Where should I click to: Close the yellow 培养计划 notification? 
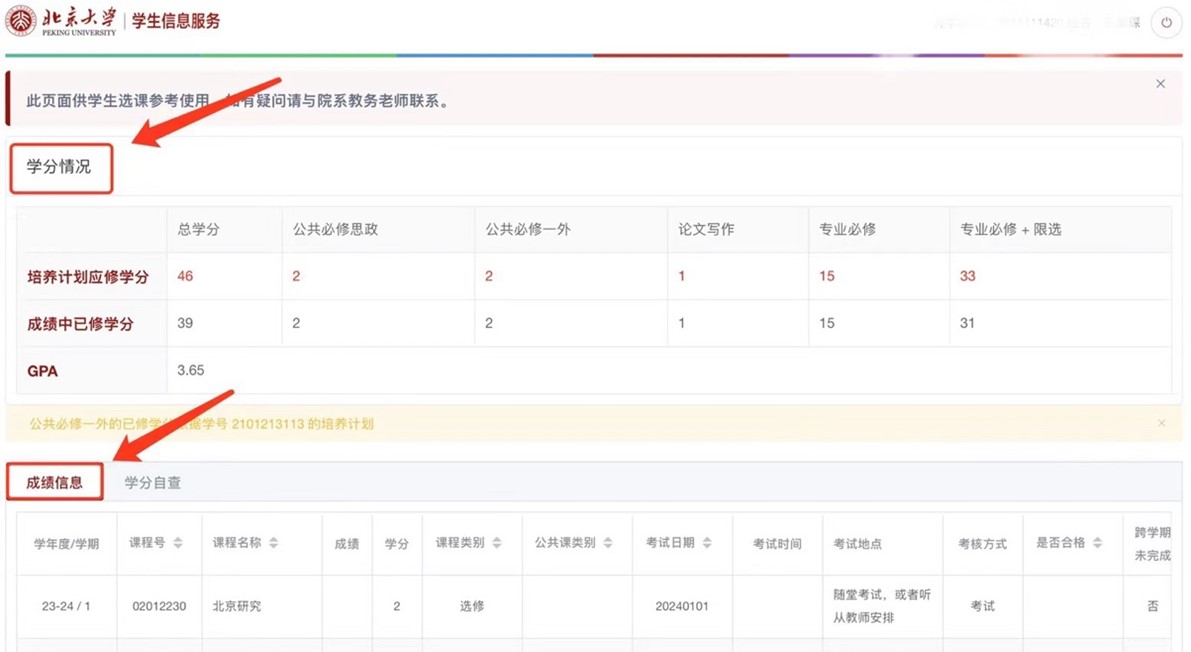point(1161,423)
